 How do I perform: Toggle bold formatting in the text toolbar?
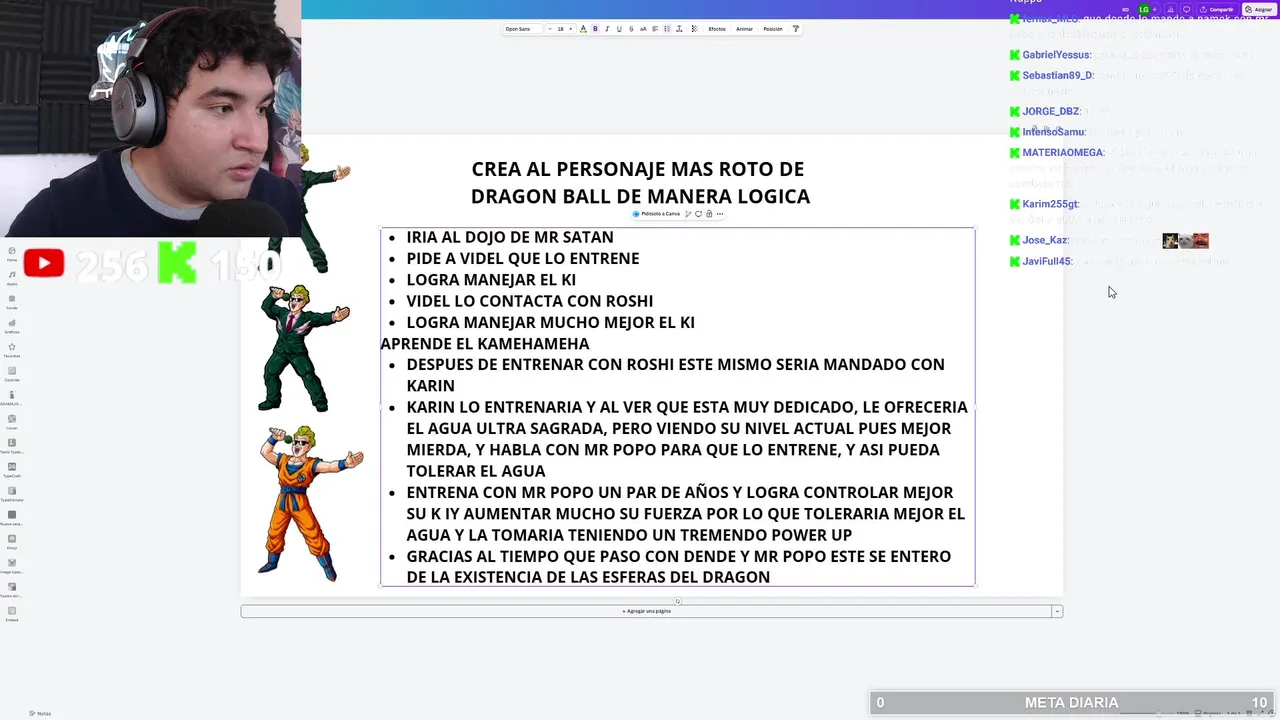coord(595,29)
